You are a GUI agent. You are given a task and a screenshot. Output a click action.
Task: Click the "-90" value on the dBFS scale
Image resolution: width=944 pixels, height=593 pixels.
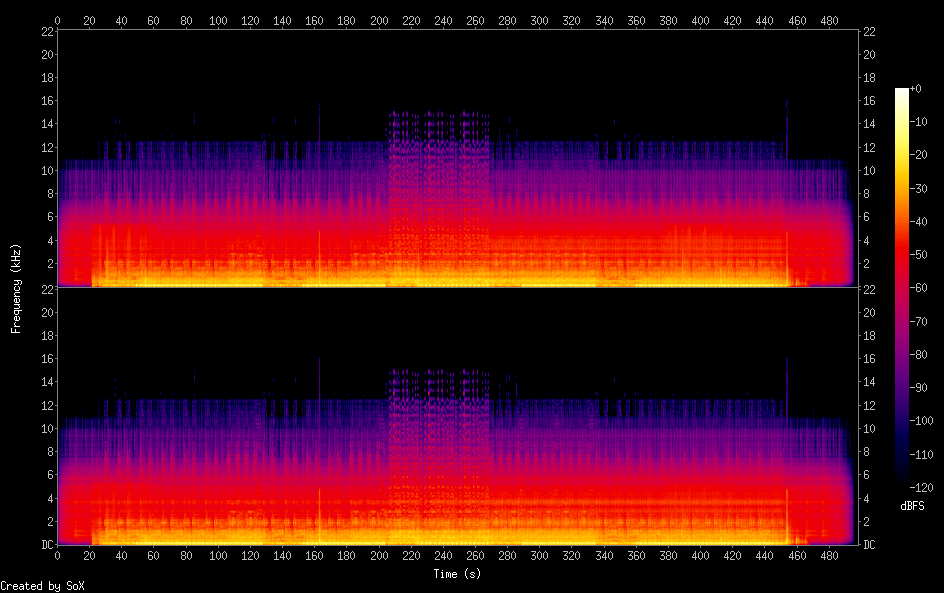[918, 388]
